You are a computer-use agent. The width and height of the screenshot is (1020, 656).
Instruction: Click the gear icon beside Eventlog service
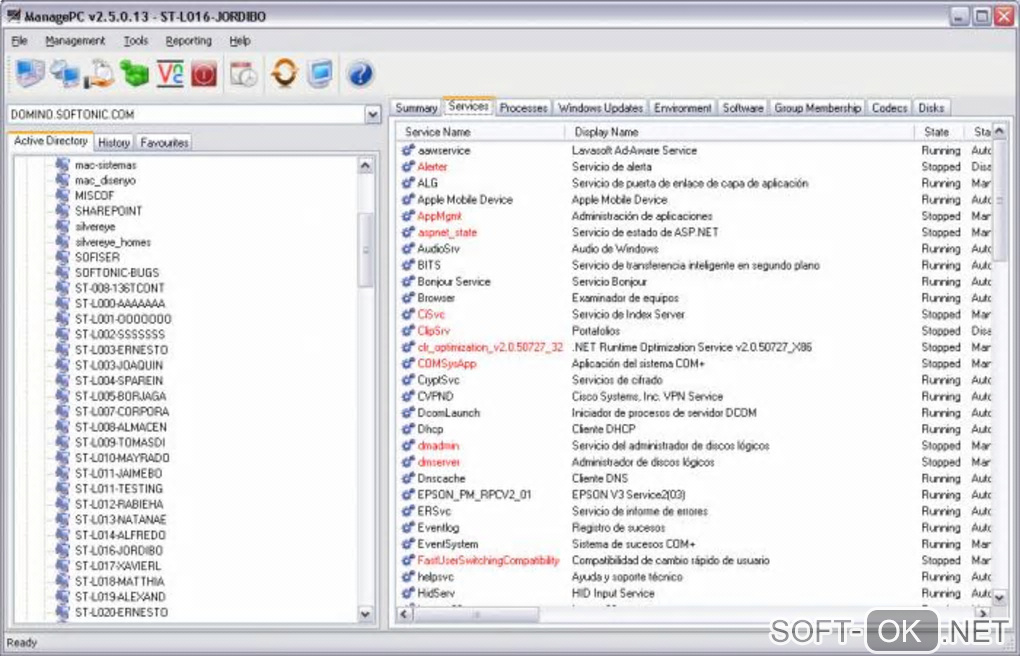[x=408, y=528]
